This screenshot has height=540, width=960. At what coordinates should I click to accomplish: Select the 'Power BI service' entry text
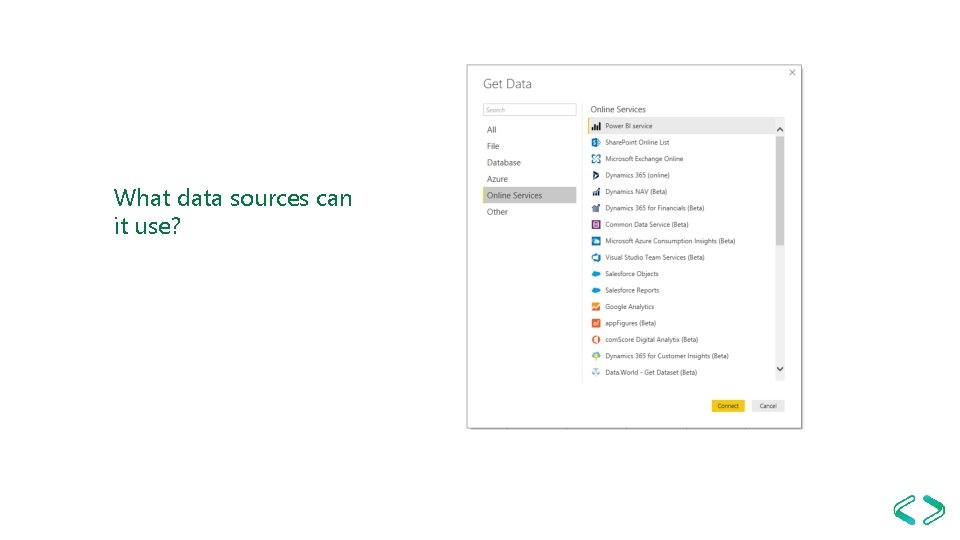629,126
